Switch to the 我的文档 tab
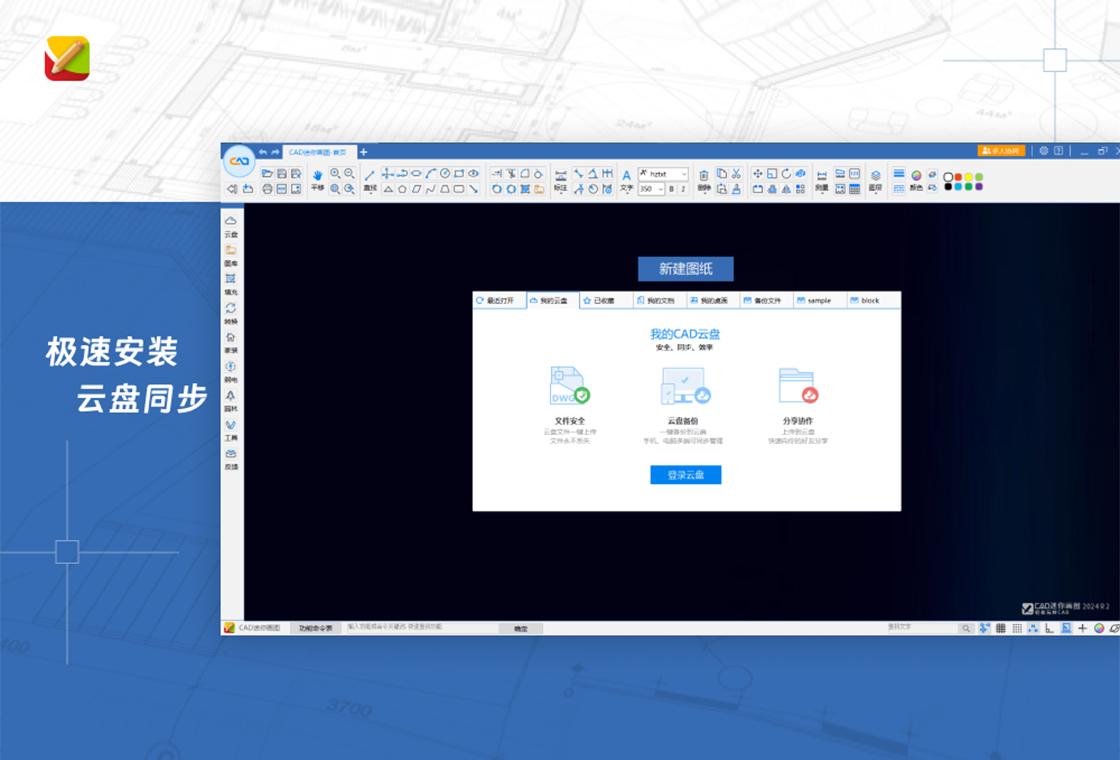 coord(660,301)
